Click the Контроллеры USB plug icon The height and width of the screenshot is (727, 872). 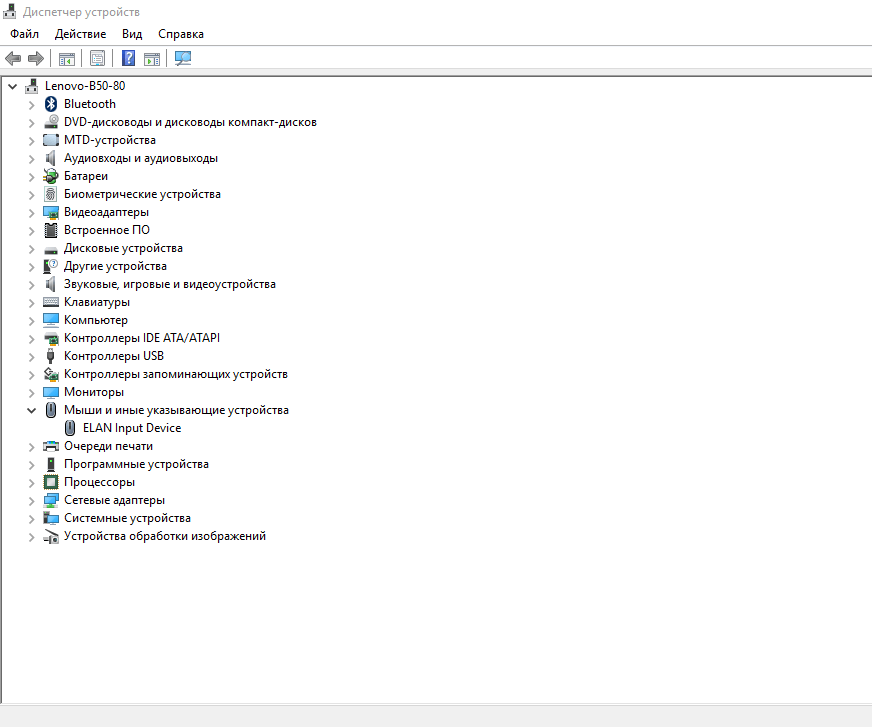pos(51,356)
